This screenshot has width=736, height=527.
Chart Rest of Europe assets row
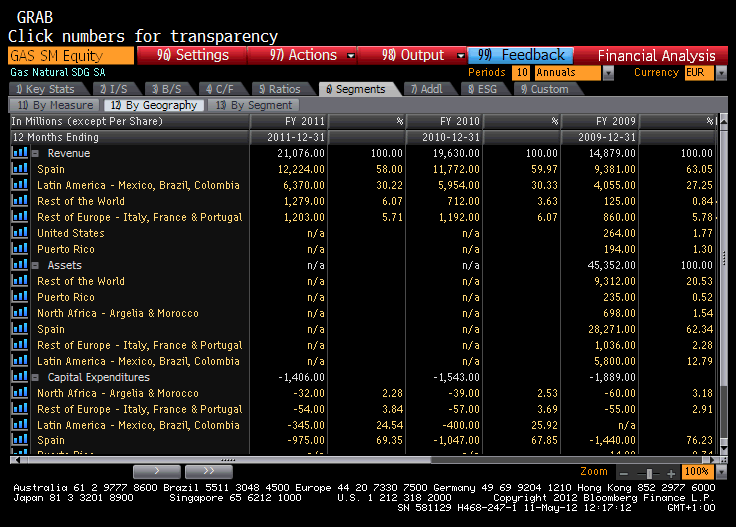click(20, 345)
